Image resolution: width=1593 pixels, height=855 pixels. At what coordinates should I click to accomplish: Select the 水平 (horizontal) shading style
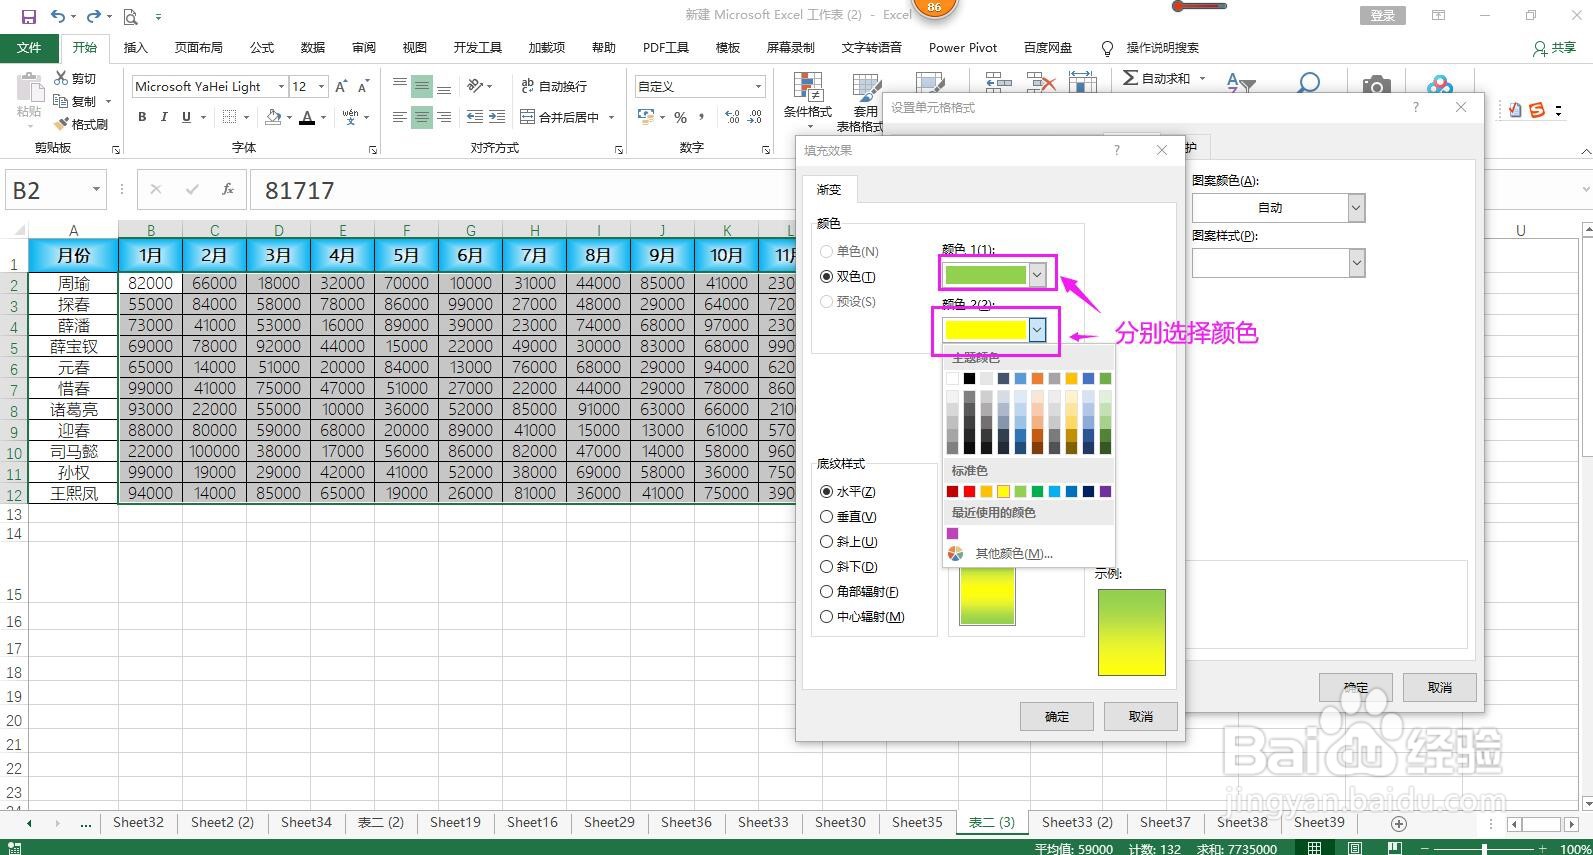[826, 491]
